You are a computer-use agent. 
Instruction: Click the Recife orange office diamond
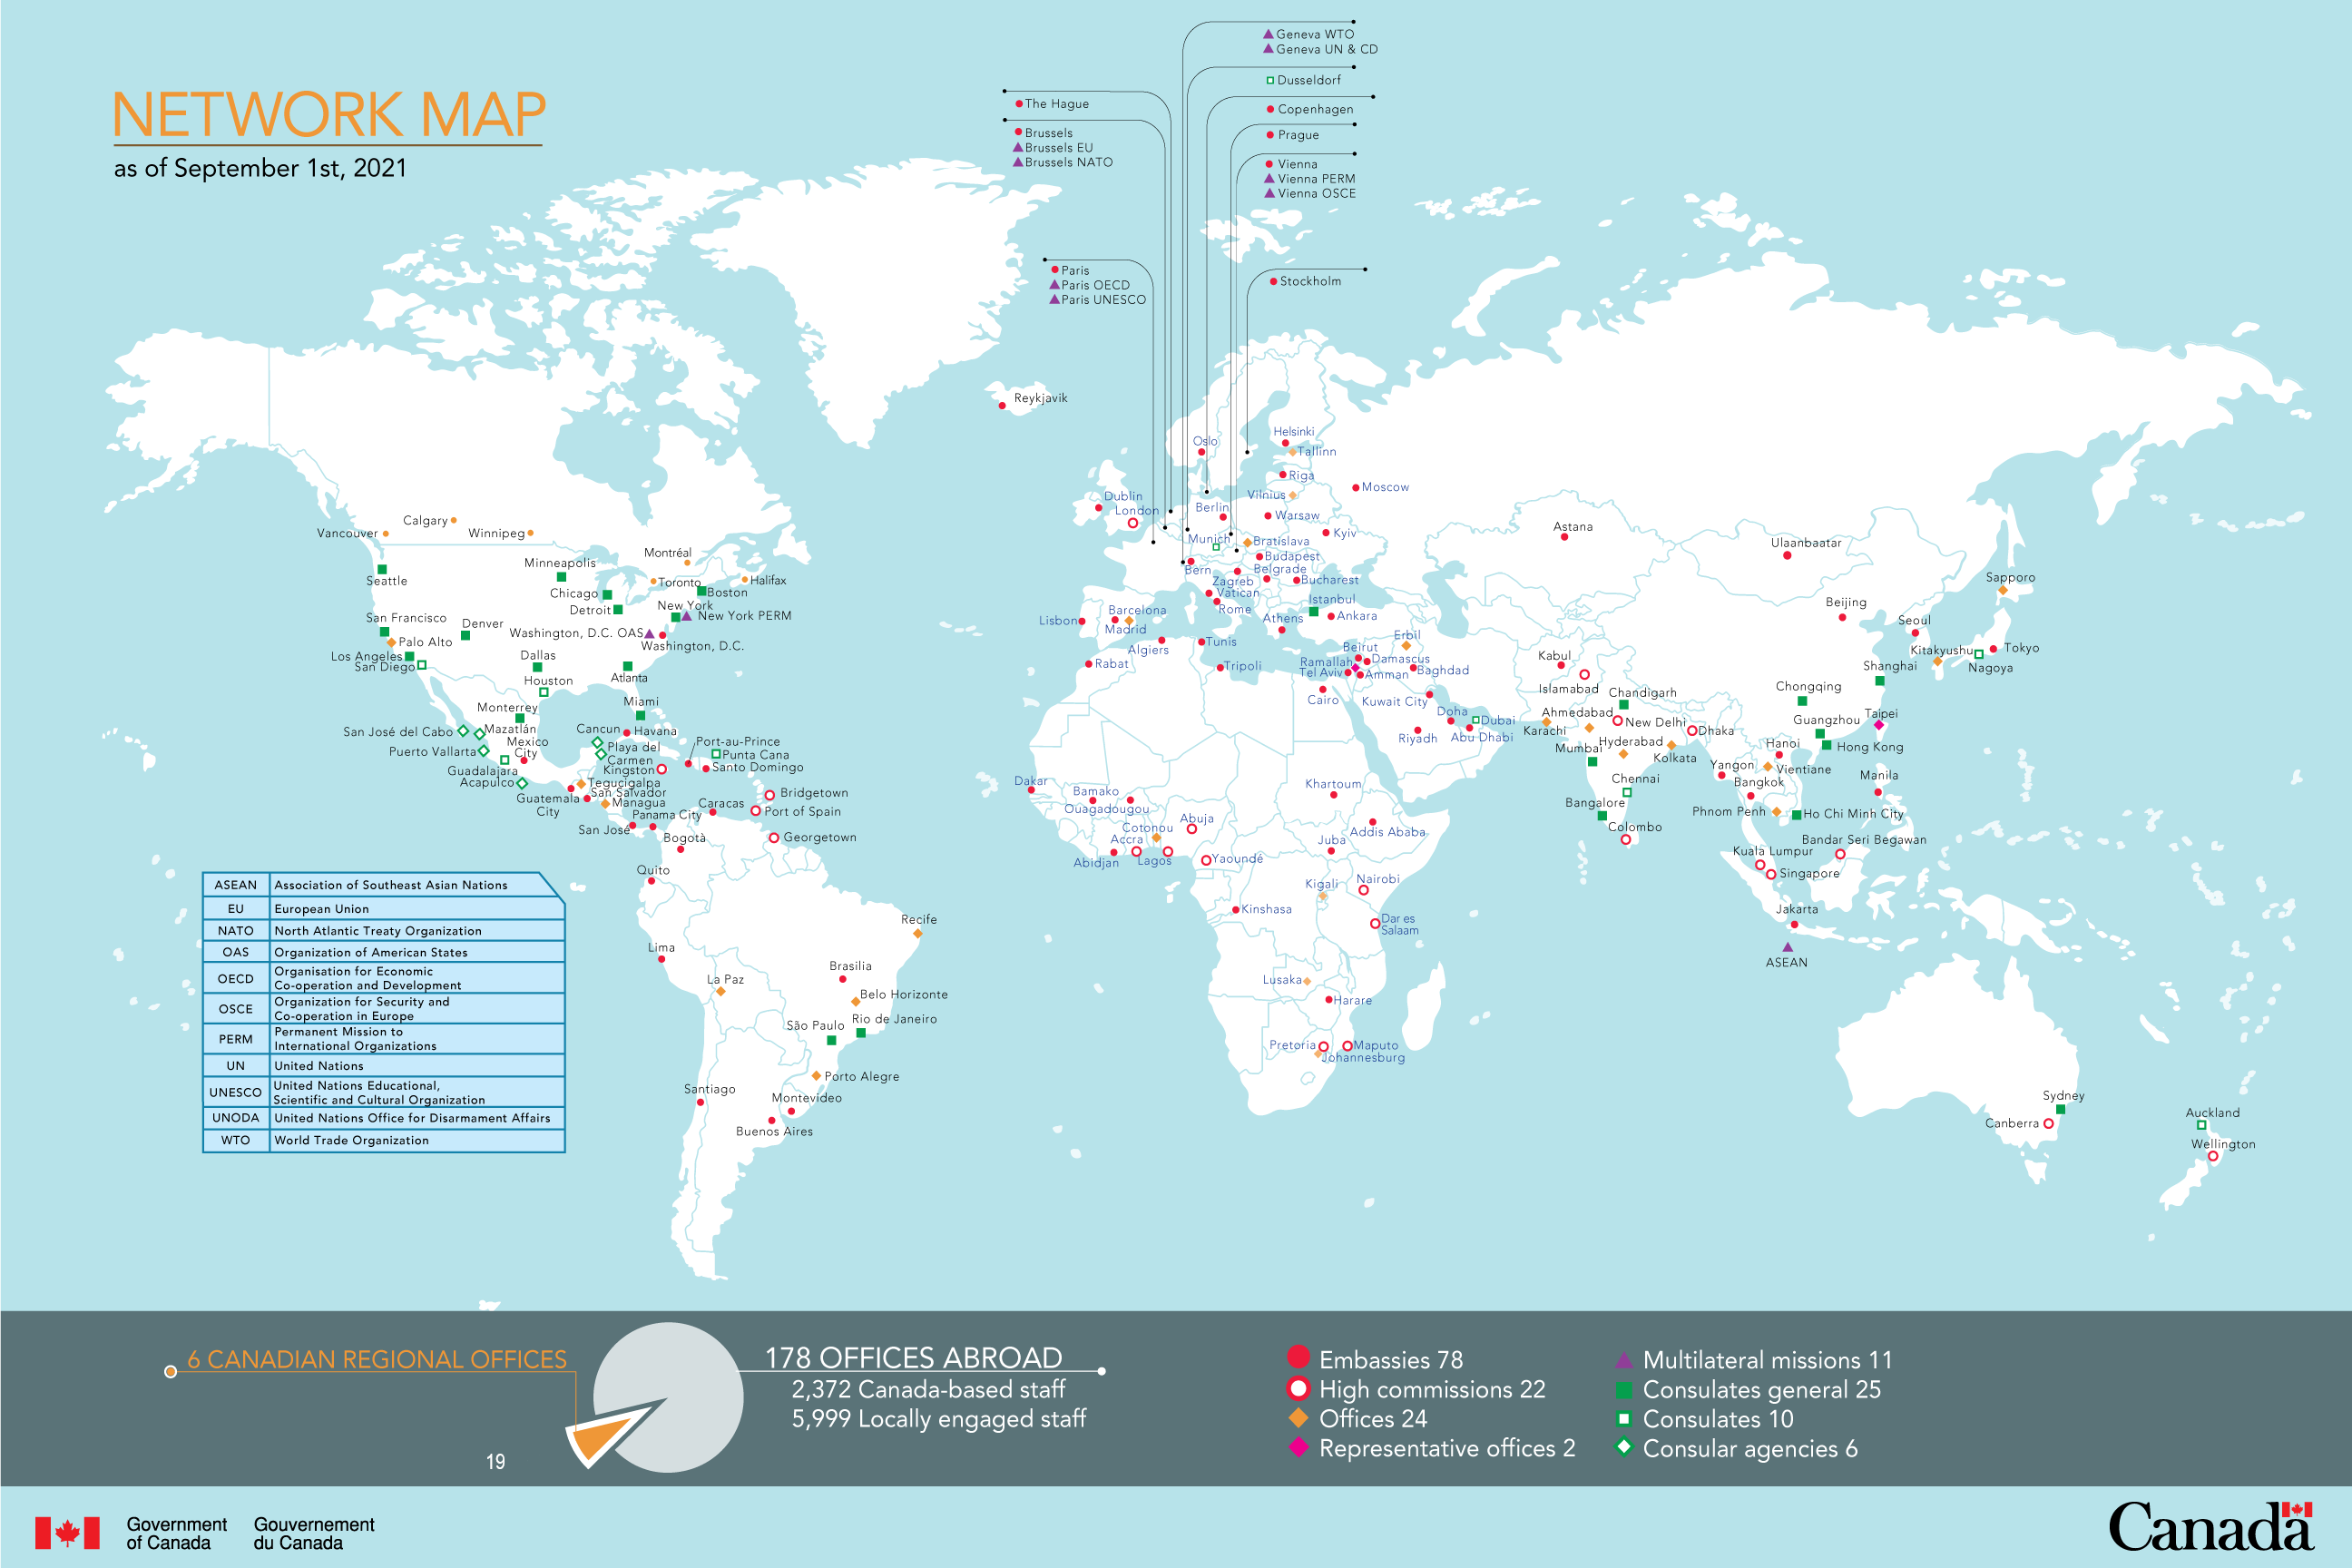pyautogui.click(x=917, y=934)
